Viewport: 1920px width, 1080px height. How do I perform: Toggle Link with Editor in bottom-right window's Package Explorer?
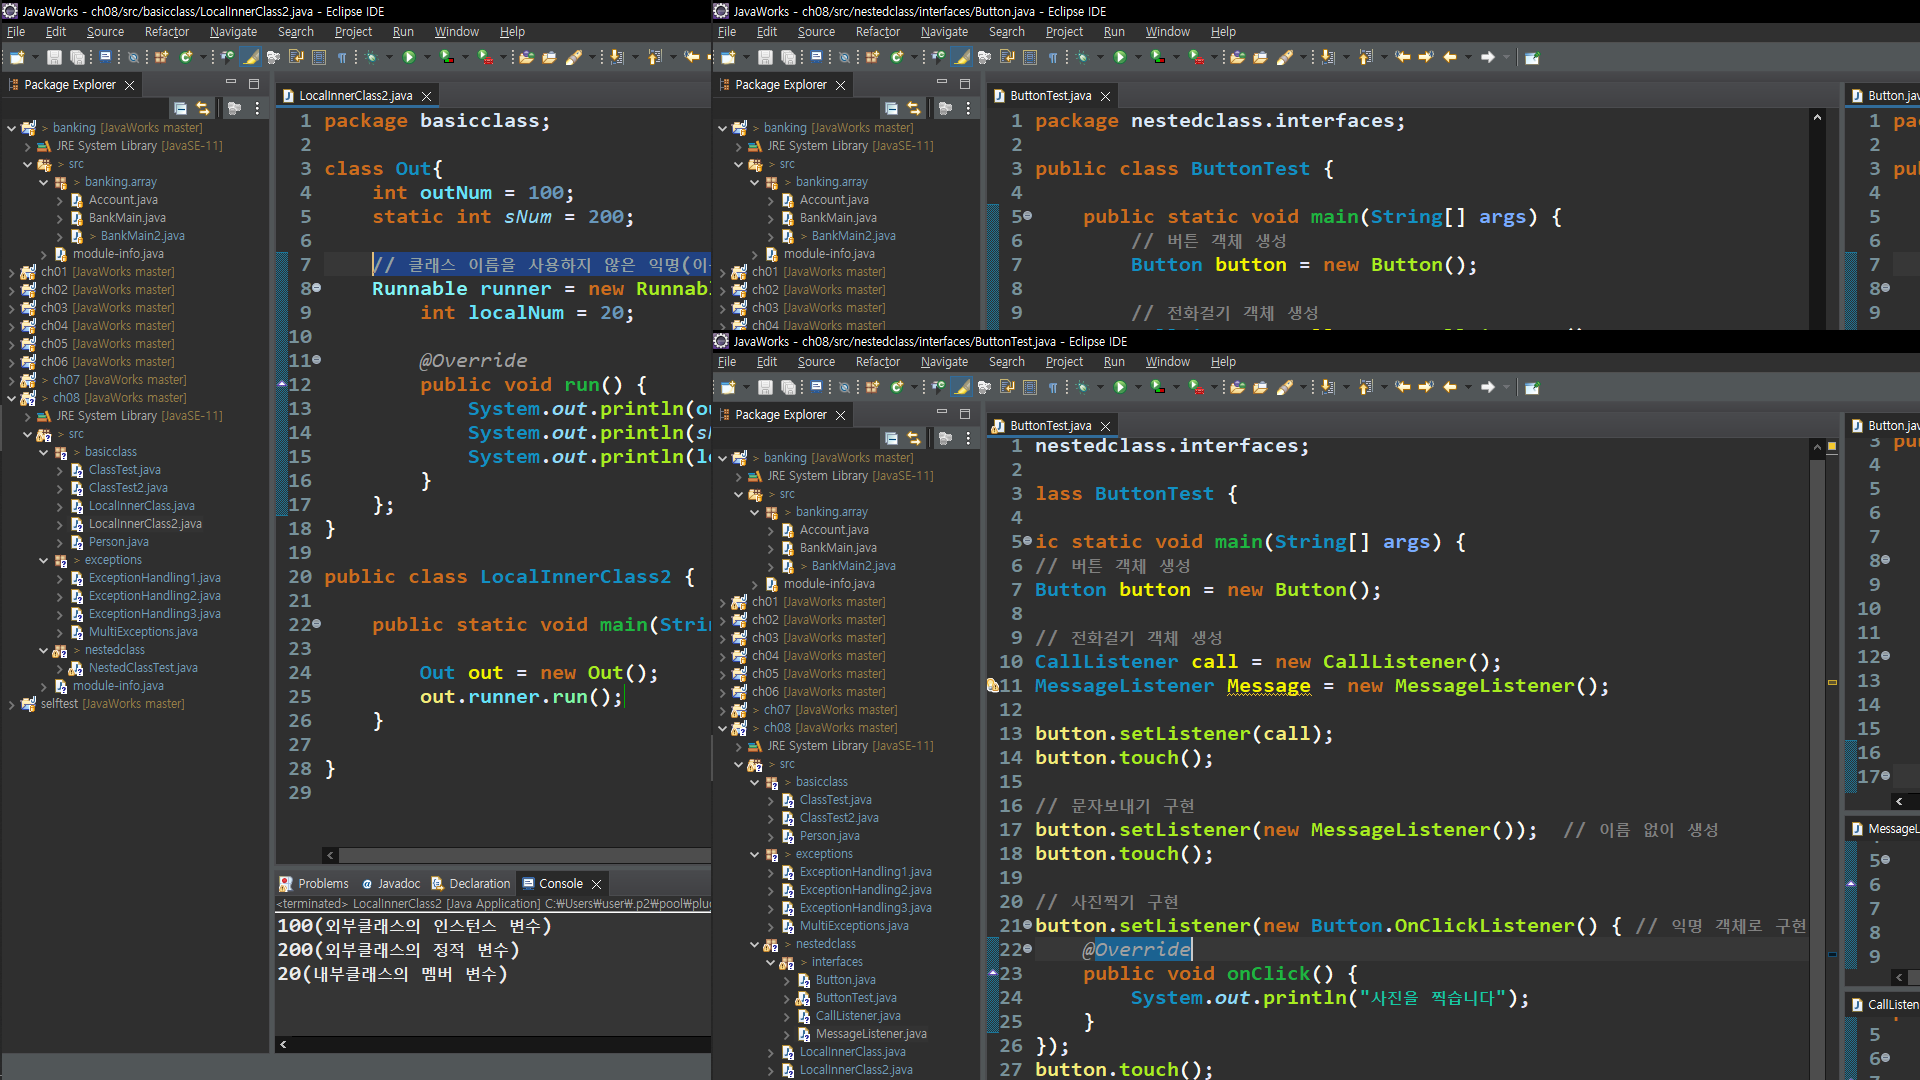(914, 438)
